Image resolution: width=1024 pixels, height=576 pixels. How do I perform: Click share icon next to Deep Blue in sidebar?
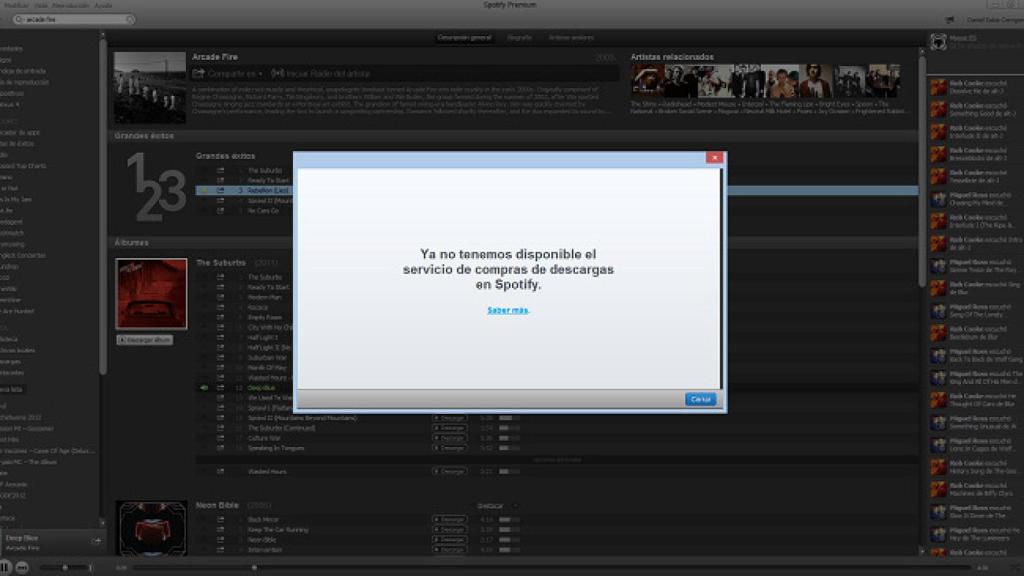[96, 541]
